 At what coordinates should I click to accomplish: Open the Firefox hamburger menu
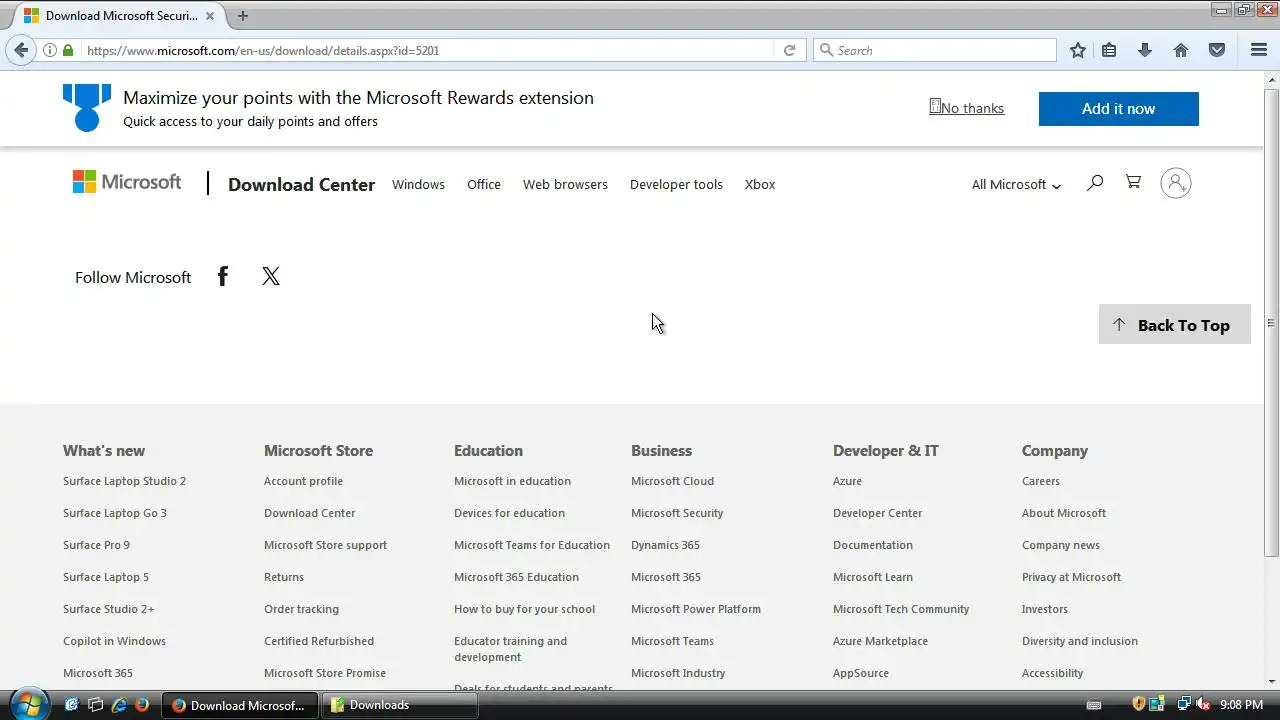[x=1259, y=50]
